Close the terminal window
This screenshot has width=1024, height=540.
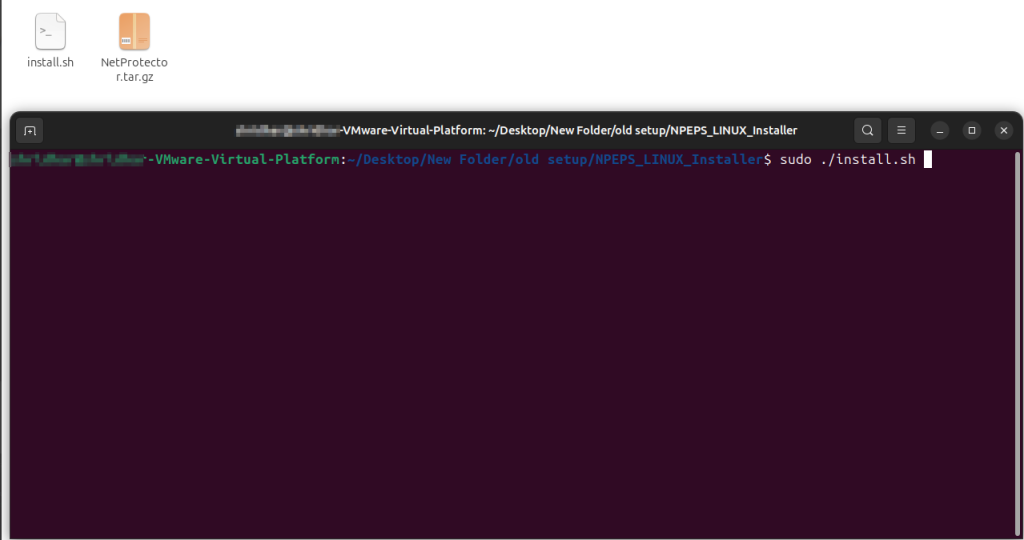coord(1003,131)
